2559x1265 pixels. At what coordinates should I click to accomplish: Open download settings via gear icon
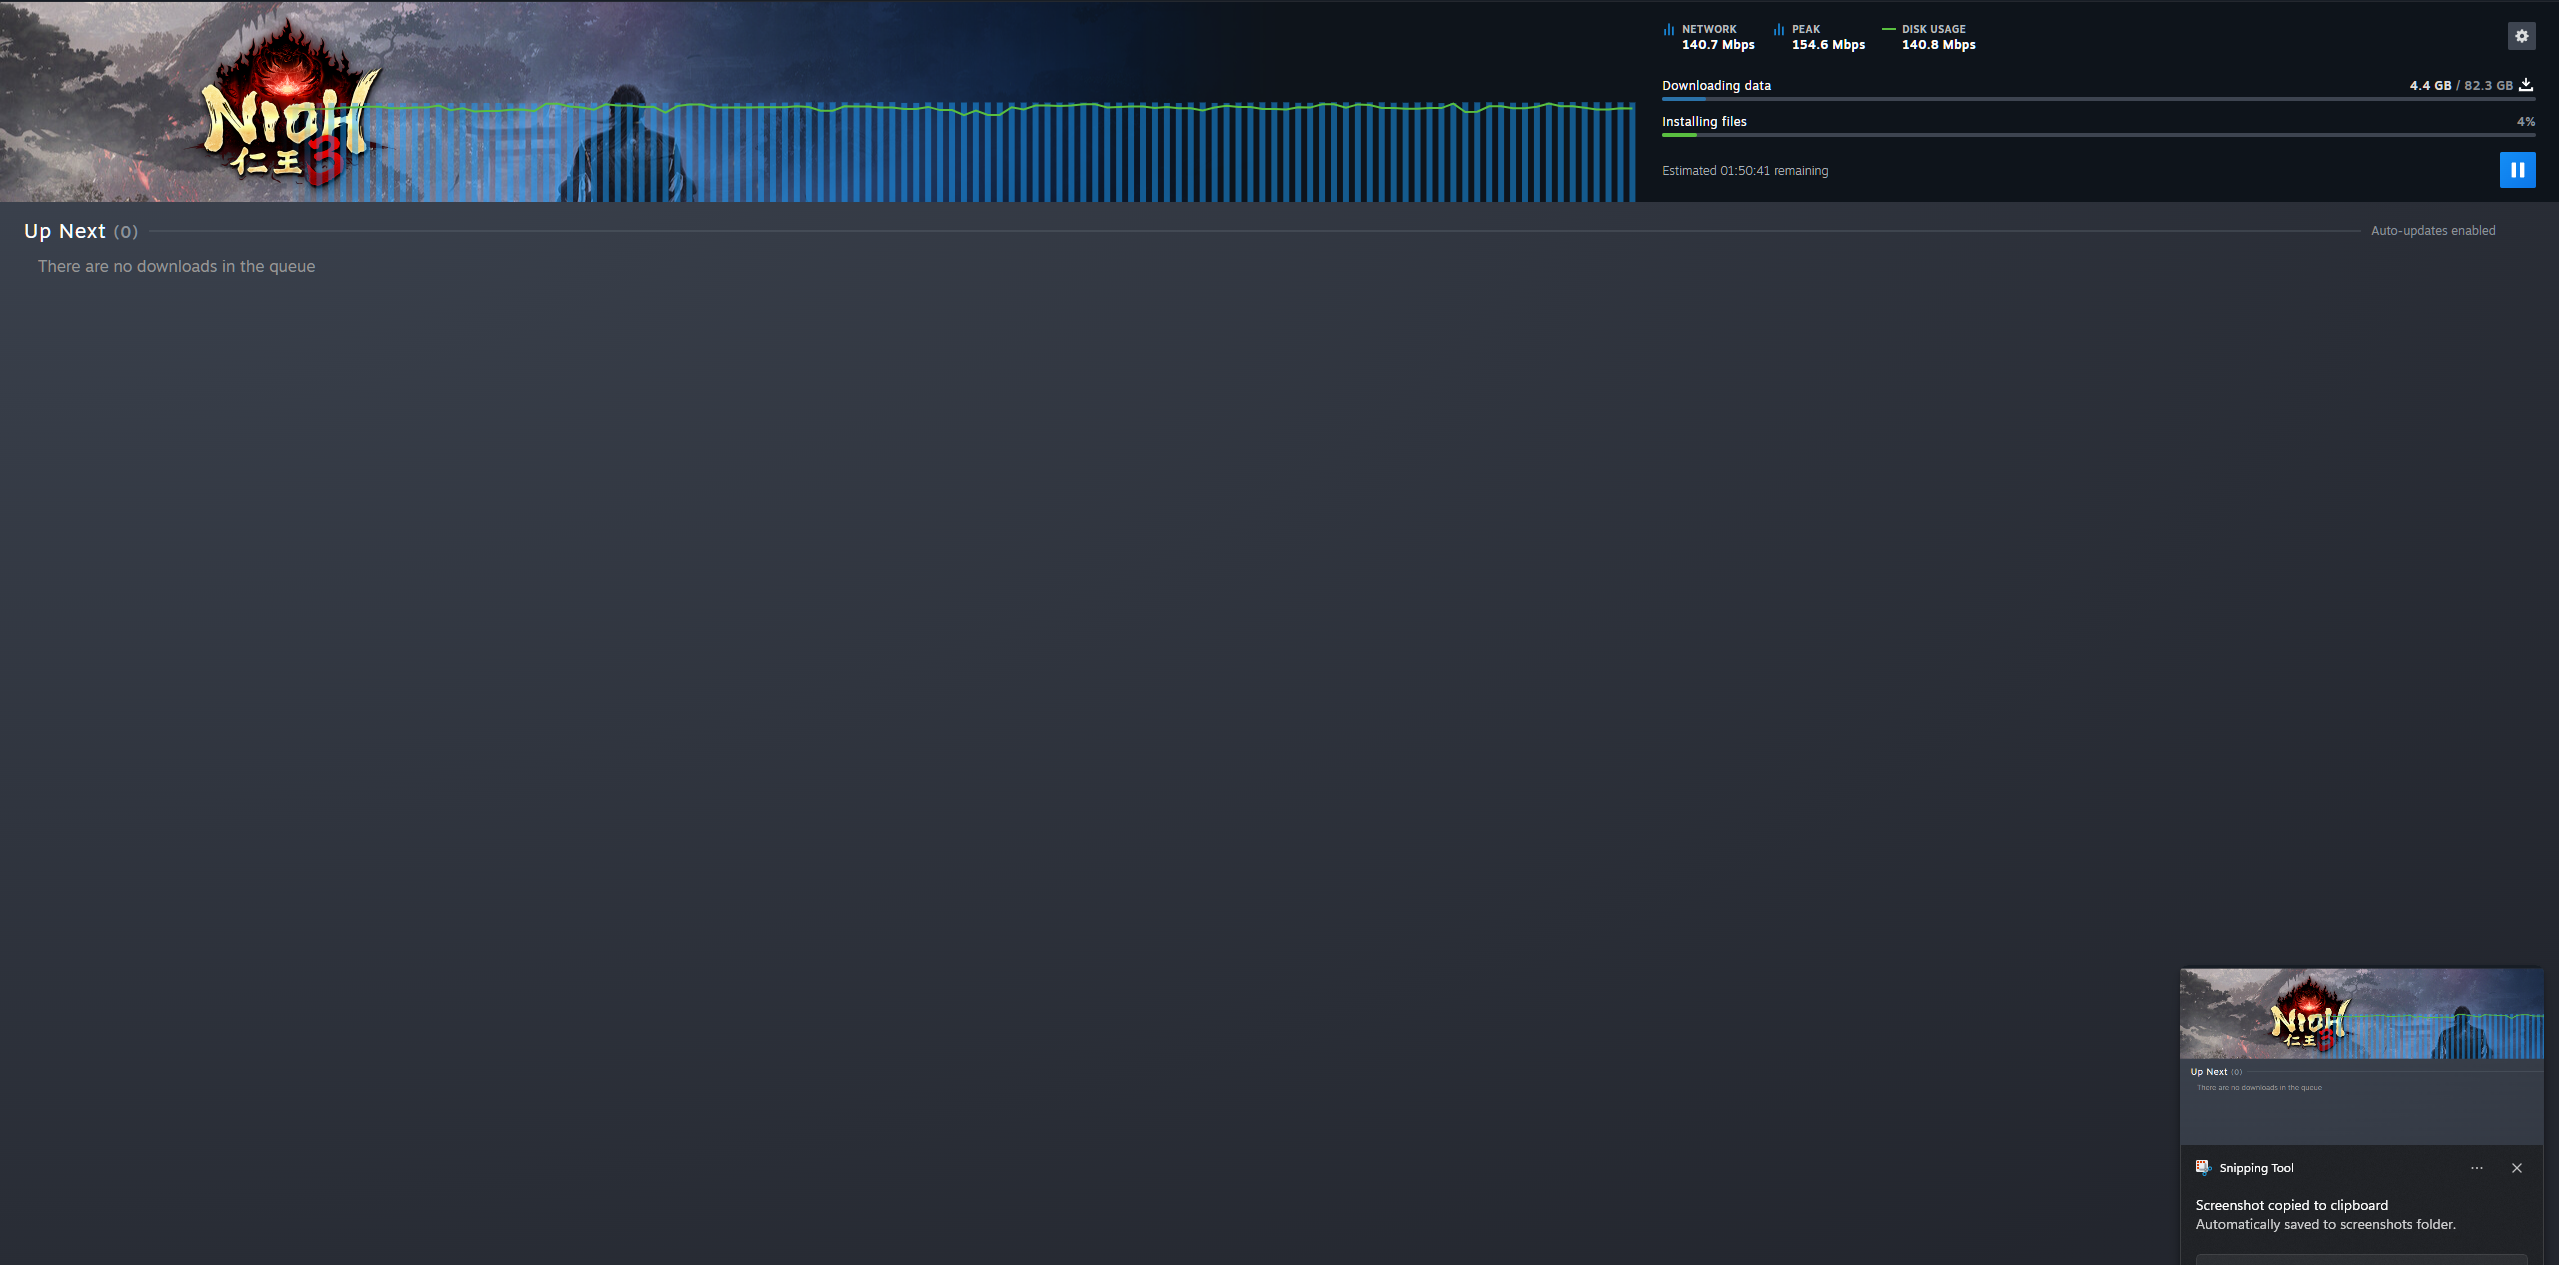point(2521,36)
